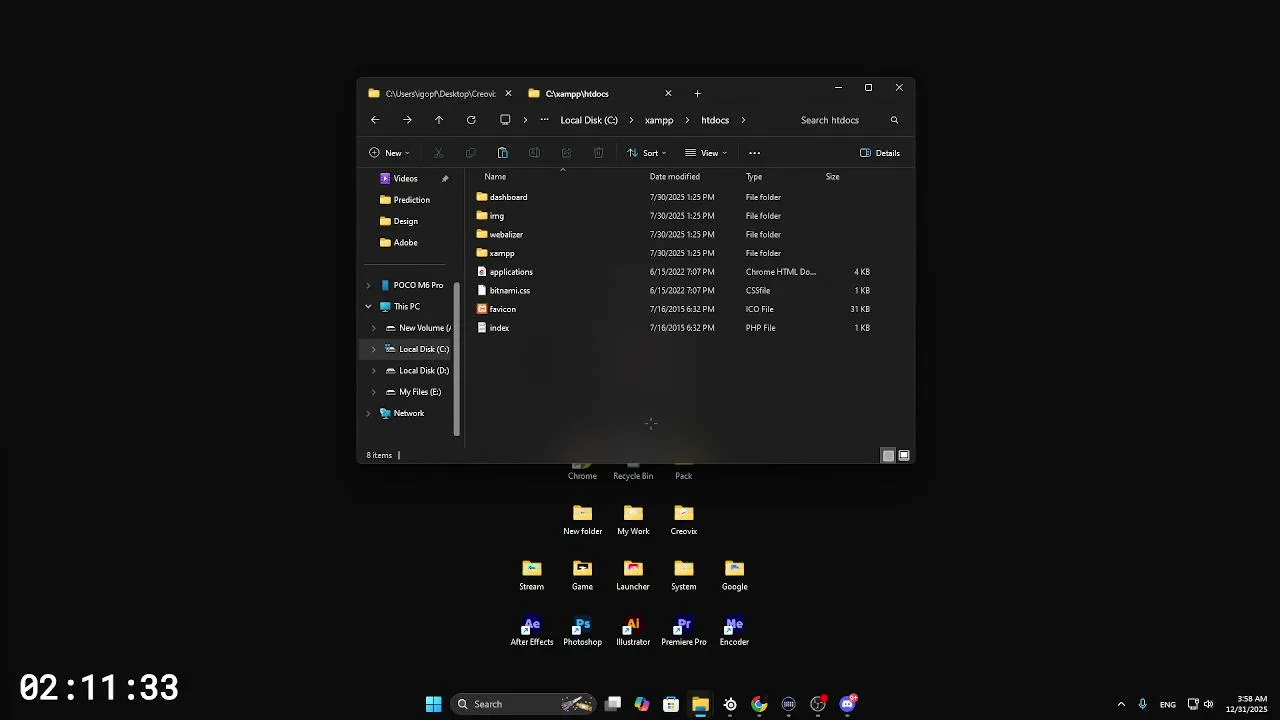The image size is (1280, 720).
Task: Open the chevron after htdocs in breadcrumb
Action: pos(743,120)
